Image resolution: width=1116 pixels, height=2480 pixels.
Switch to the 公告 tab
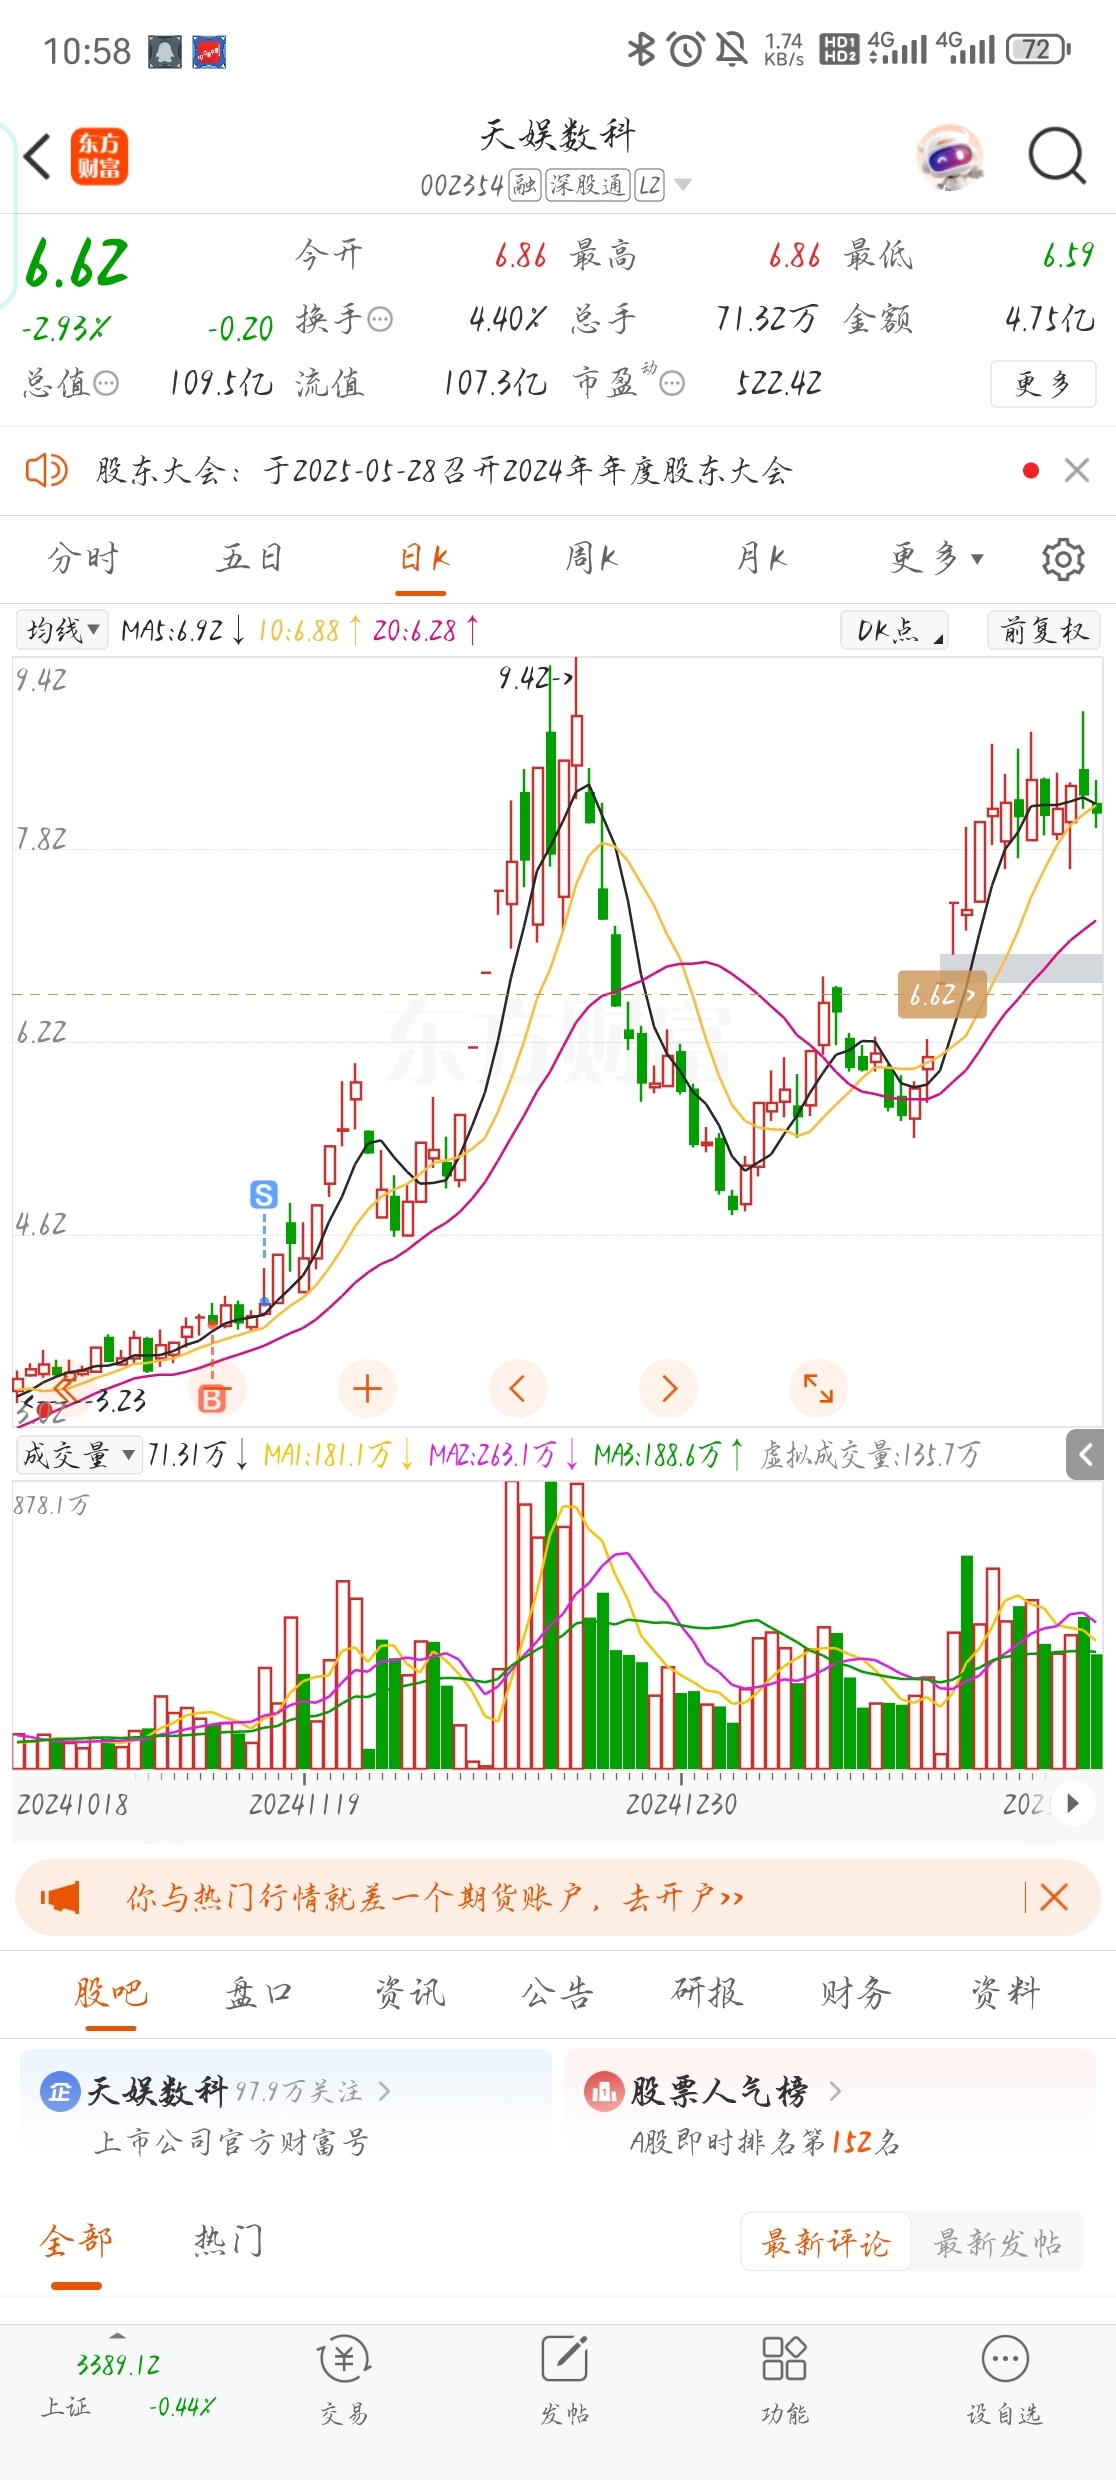(x=557, y=1993)
